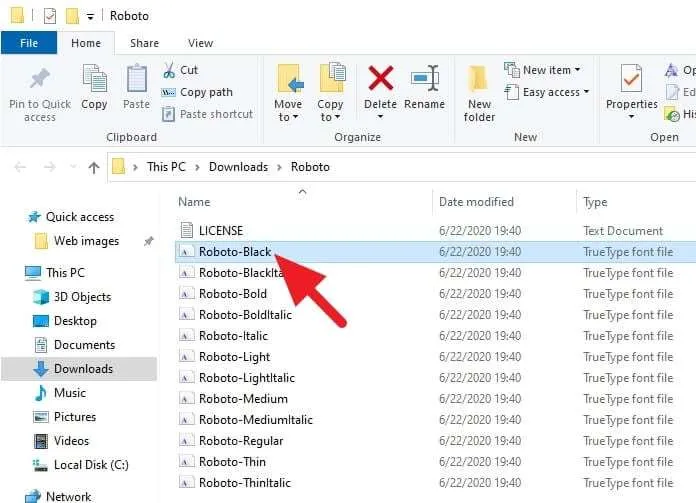The height and width of the screenshot is (503, 696).
Task: Click This PC in address bar
Action: pyautogui.click(x=166, y=167)
